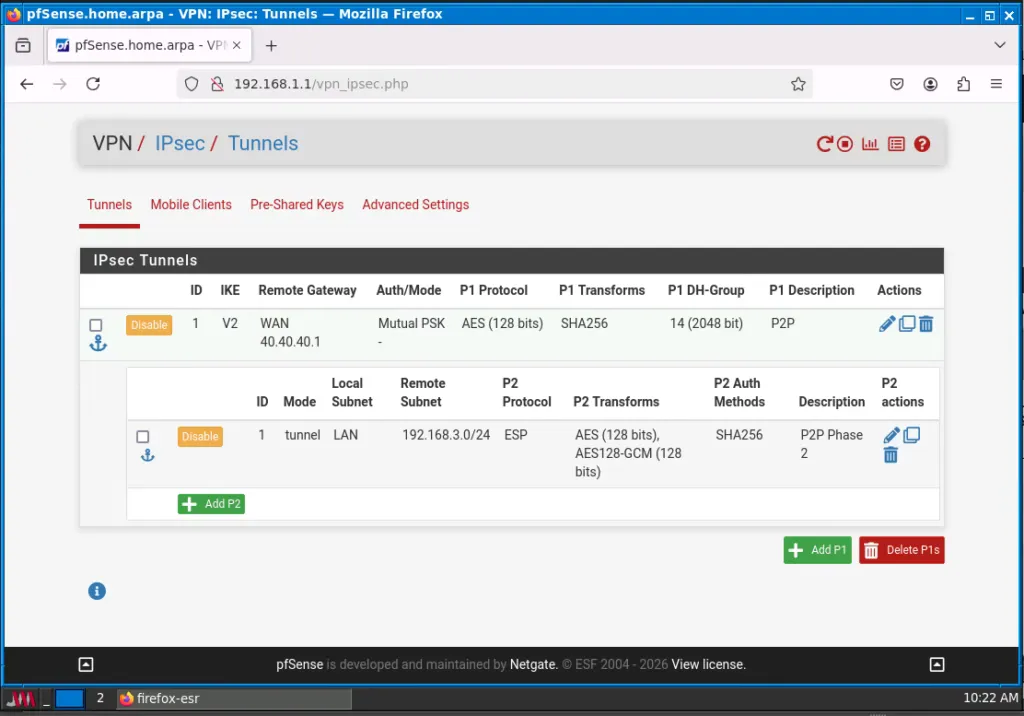Click the blue info icon below the table

97,591
